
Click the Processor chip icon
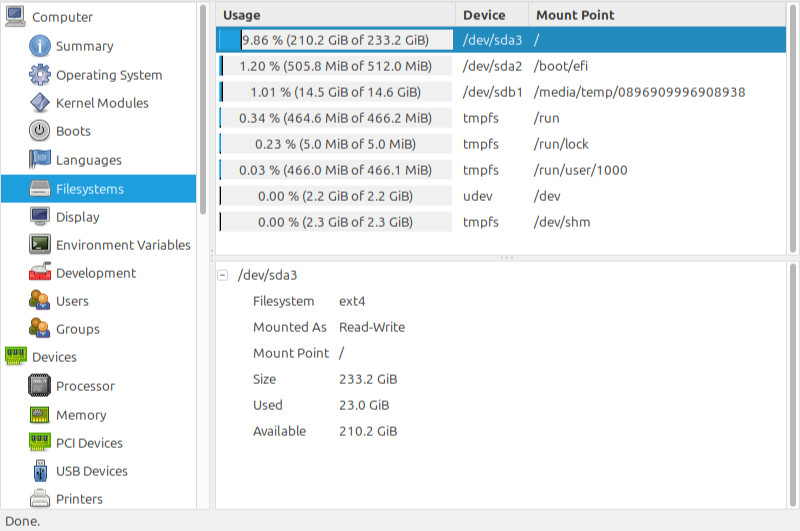pos(40,386)
